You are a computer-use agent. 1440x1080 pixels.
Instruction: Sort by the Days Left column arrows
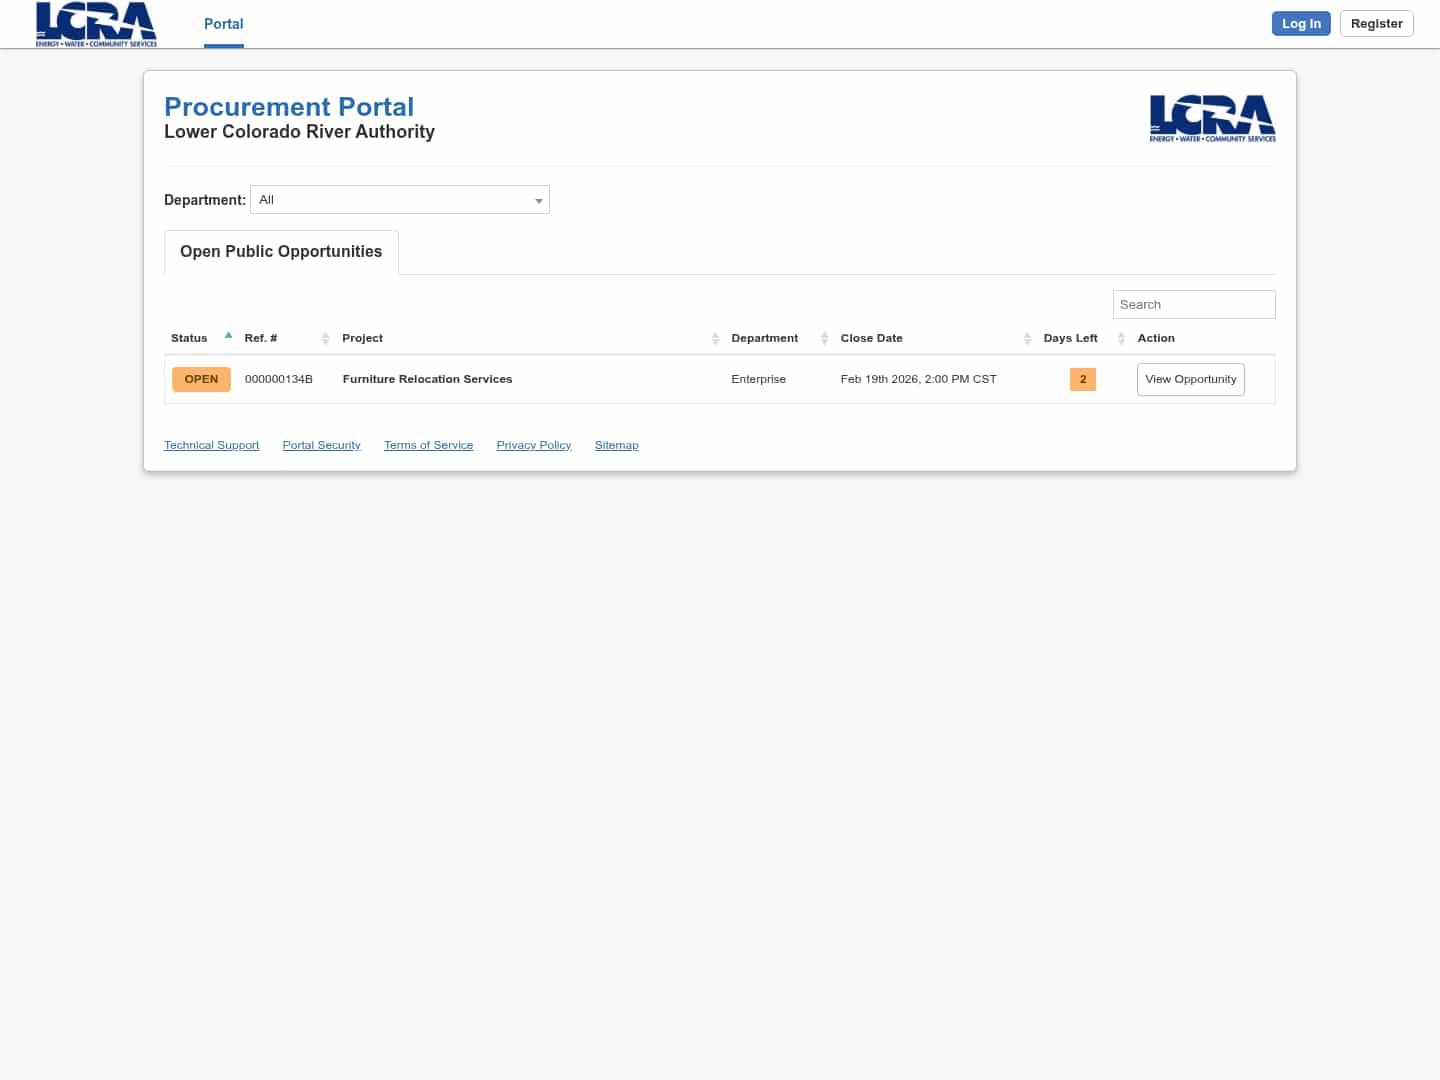click(x=1121, y=338)
